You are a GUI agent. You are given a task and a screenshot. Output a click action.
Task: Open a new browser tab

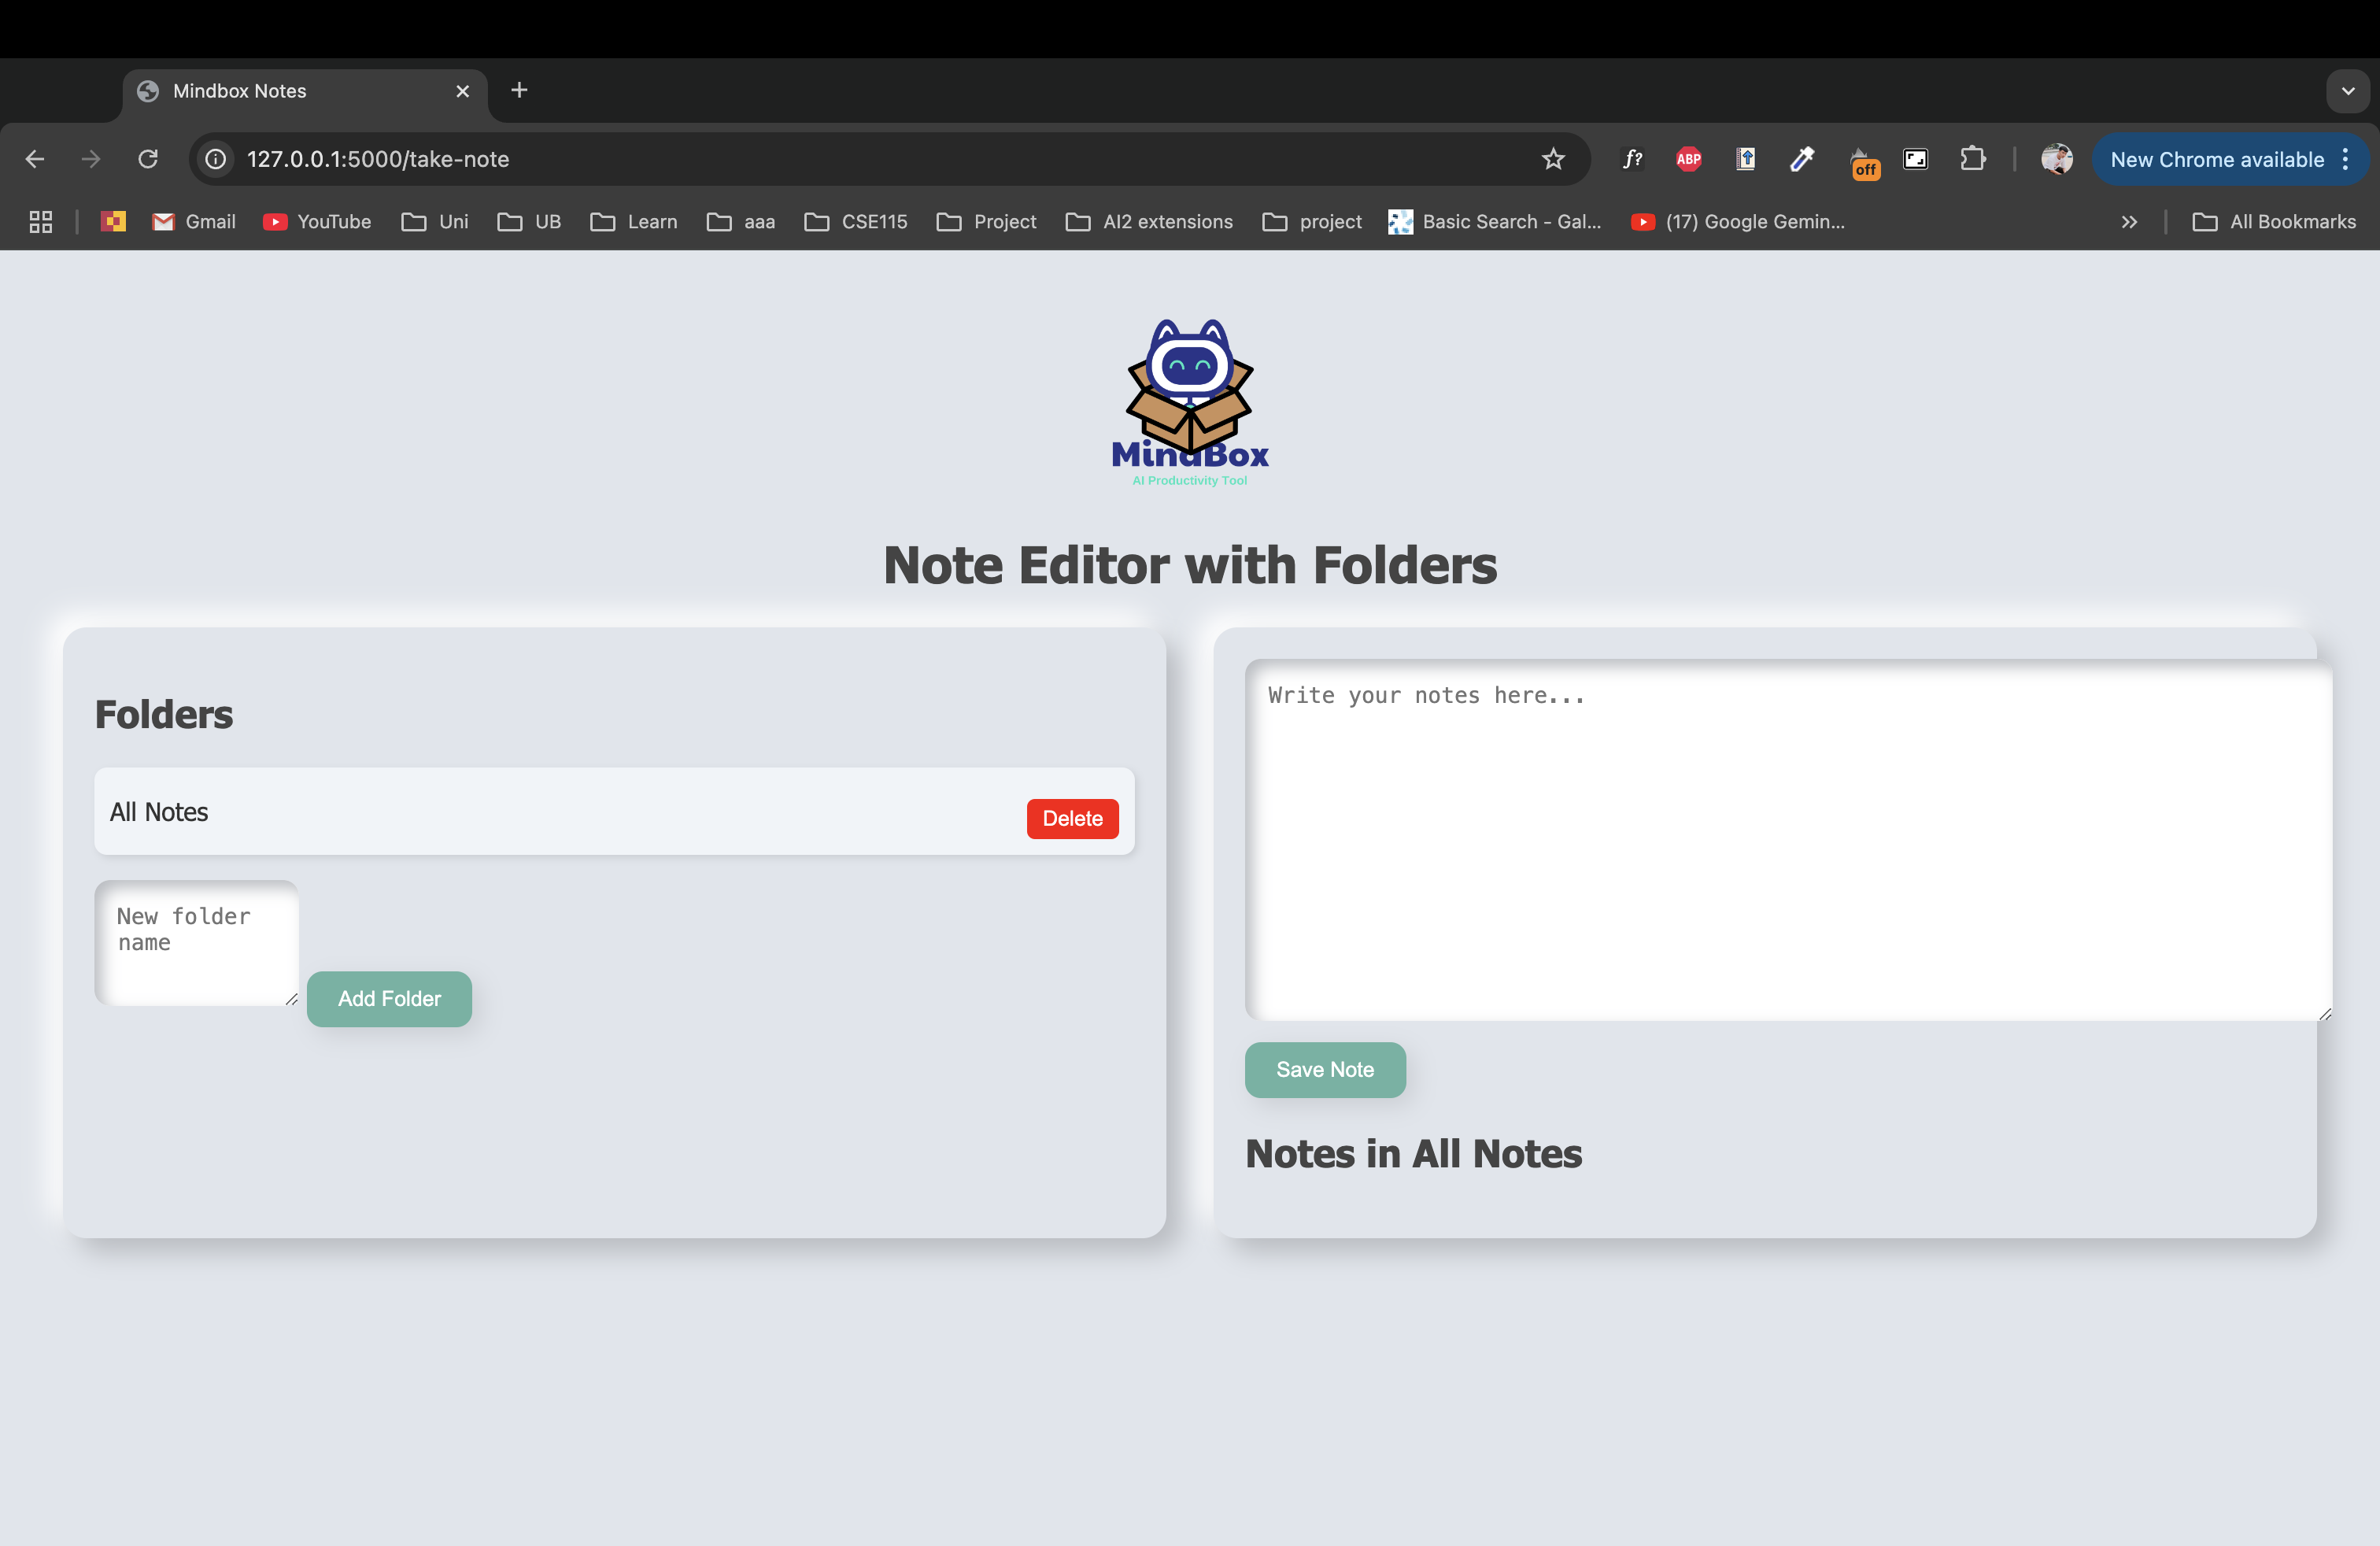coord(519,91)
